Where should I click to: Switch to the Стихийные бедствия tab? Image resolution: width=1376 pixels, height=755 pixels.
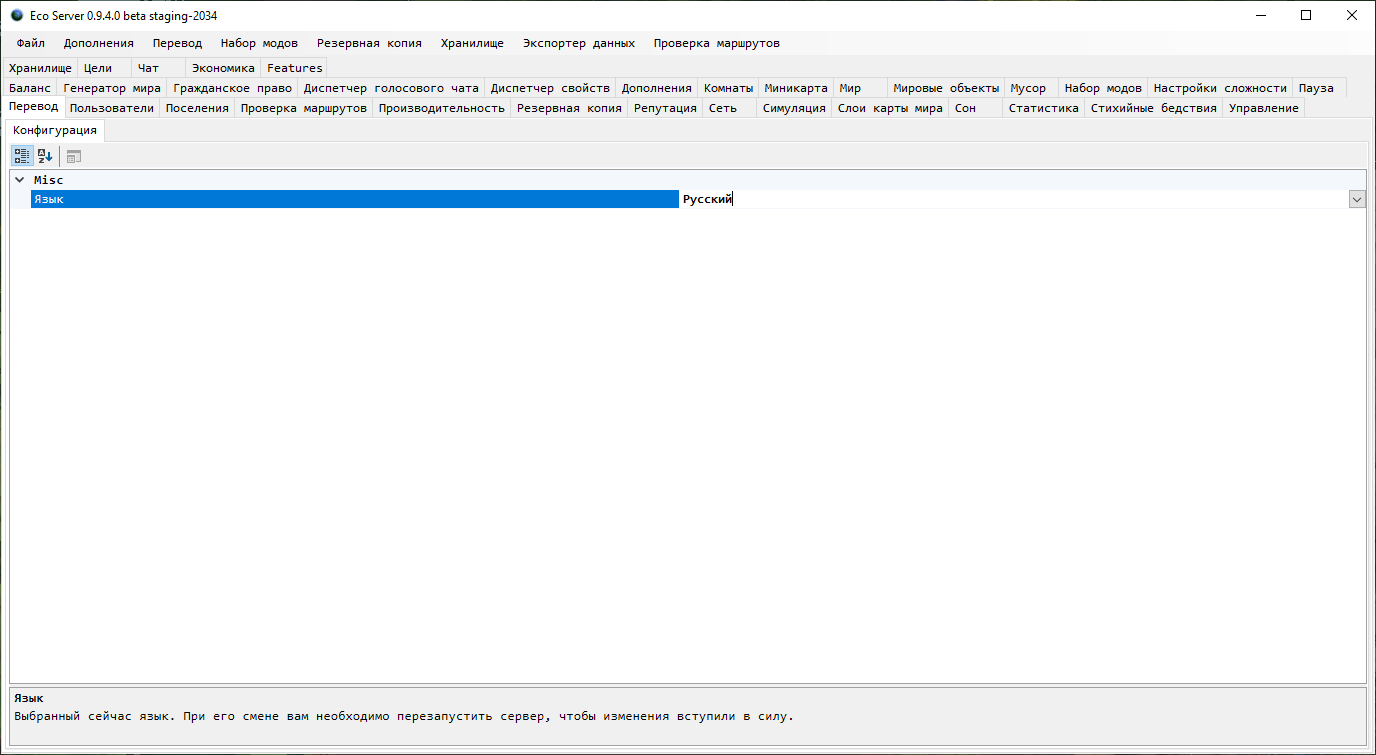click(x=1153, y=108)
